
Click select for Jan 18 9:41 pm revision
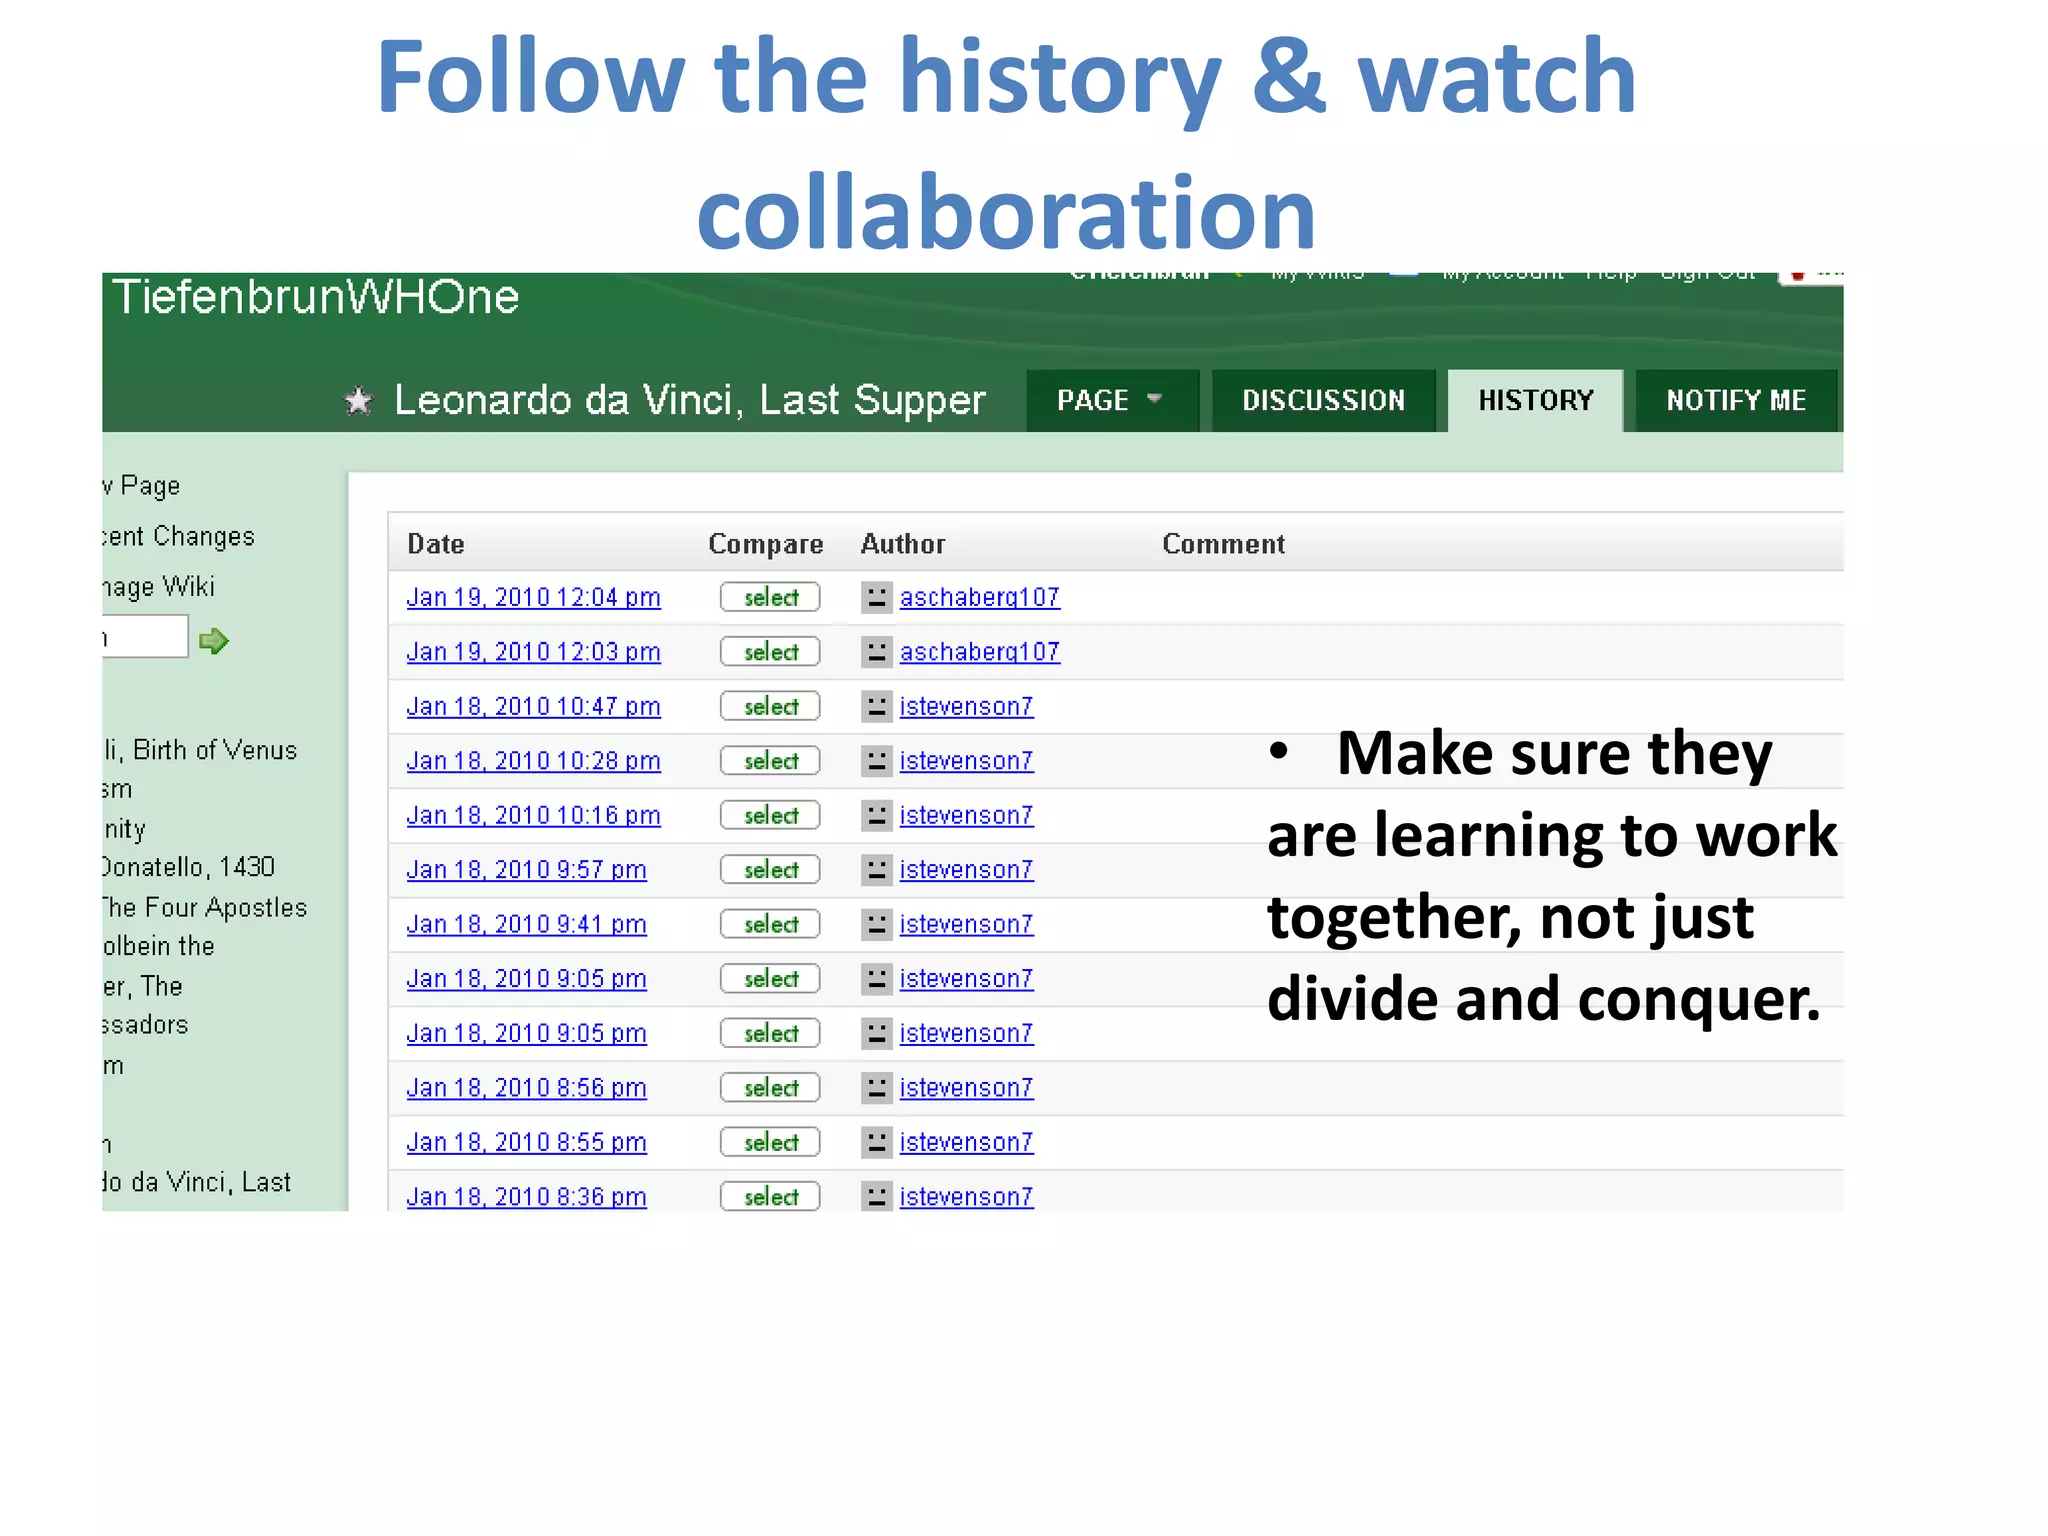(x=770, y=924)
